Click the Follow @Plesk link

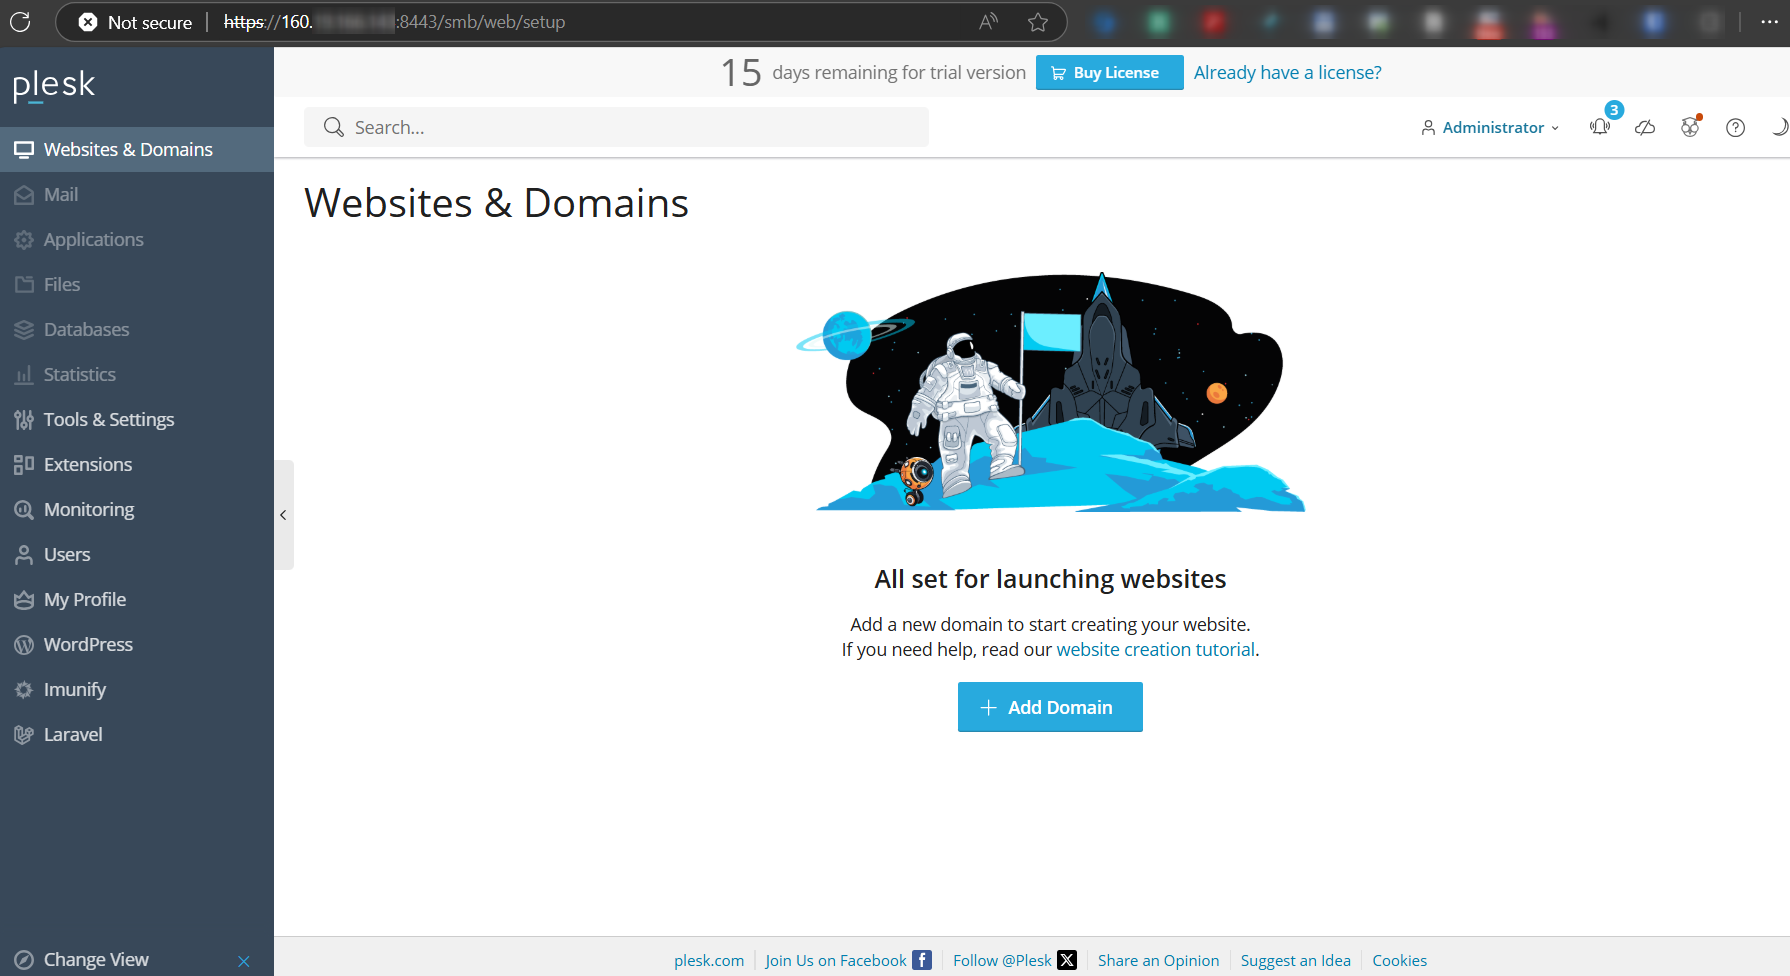click(1002, 960)
